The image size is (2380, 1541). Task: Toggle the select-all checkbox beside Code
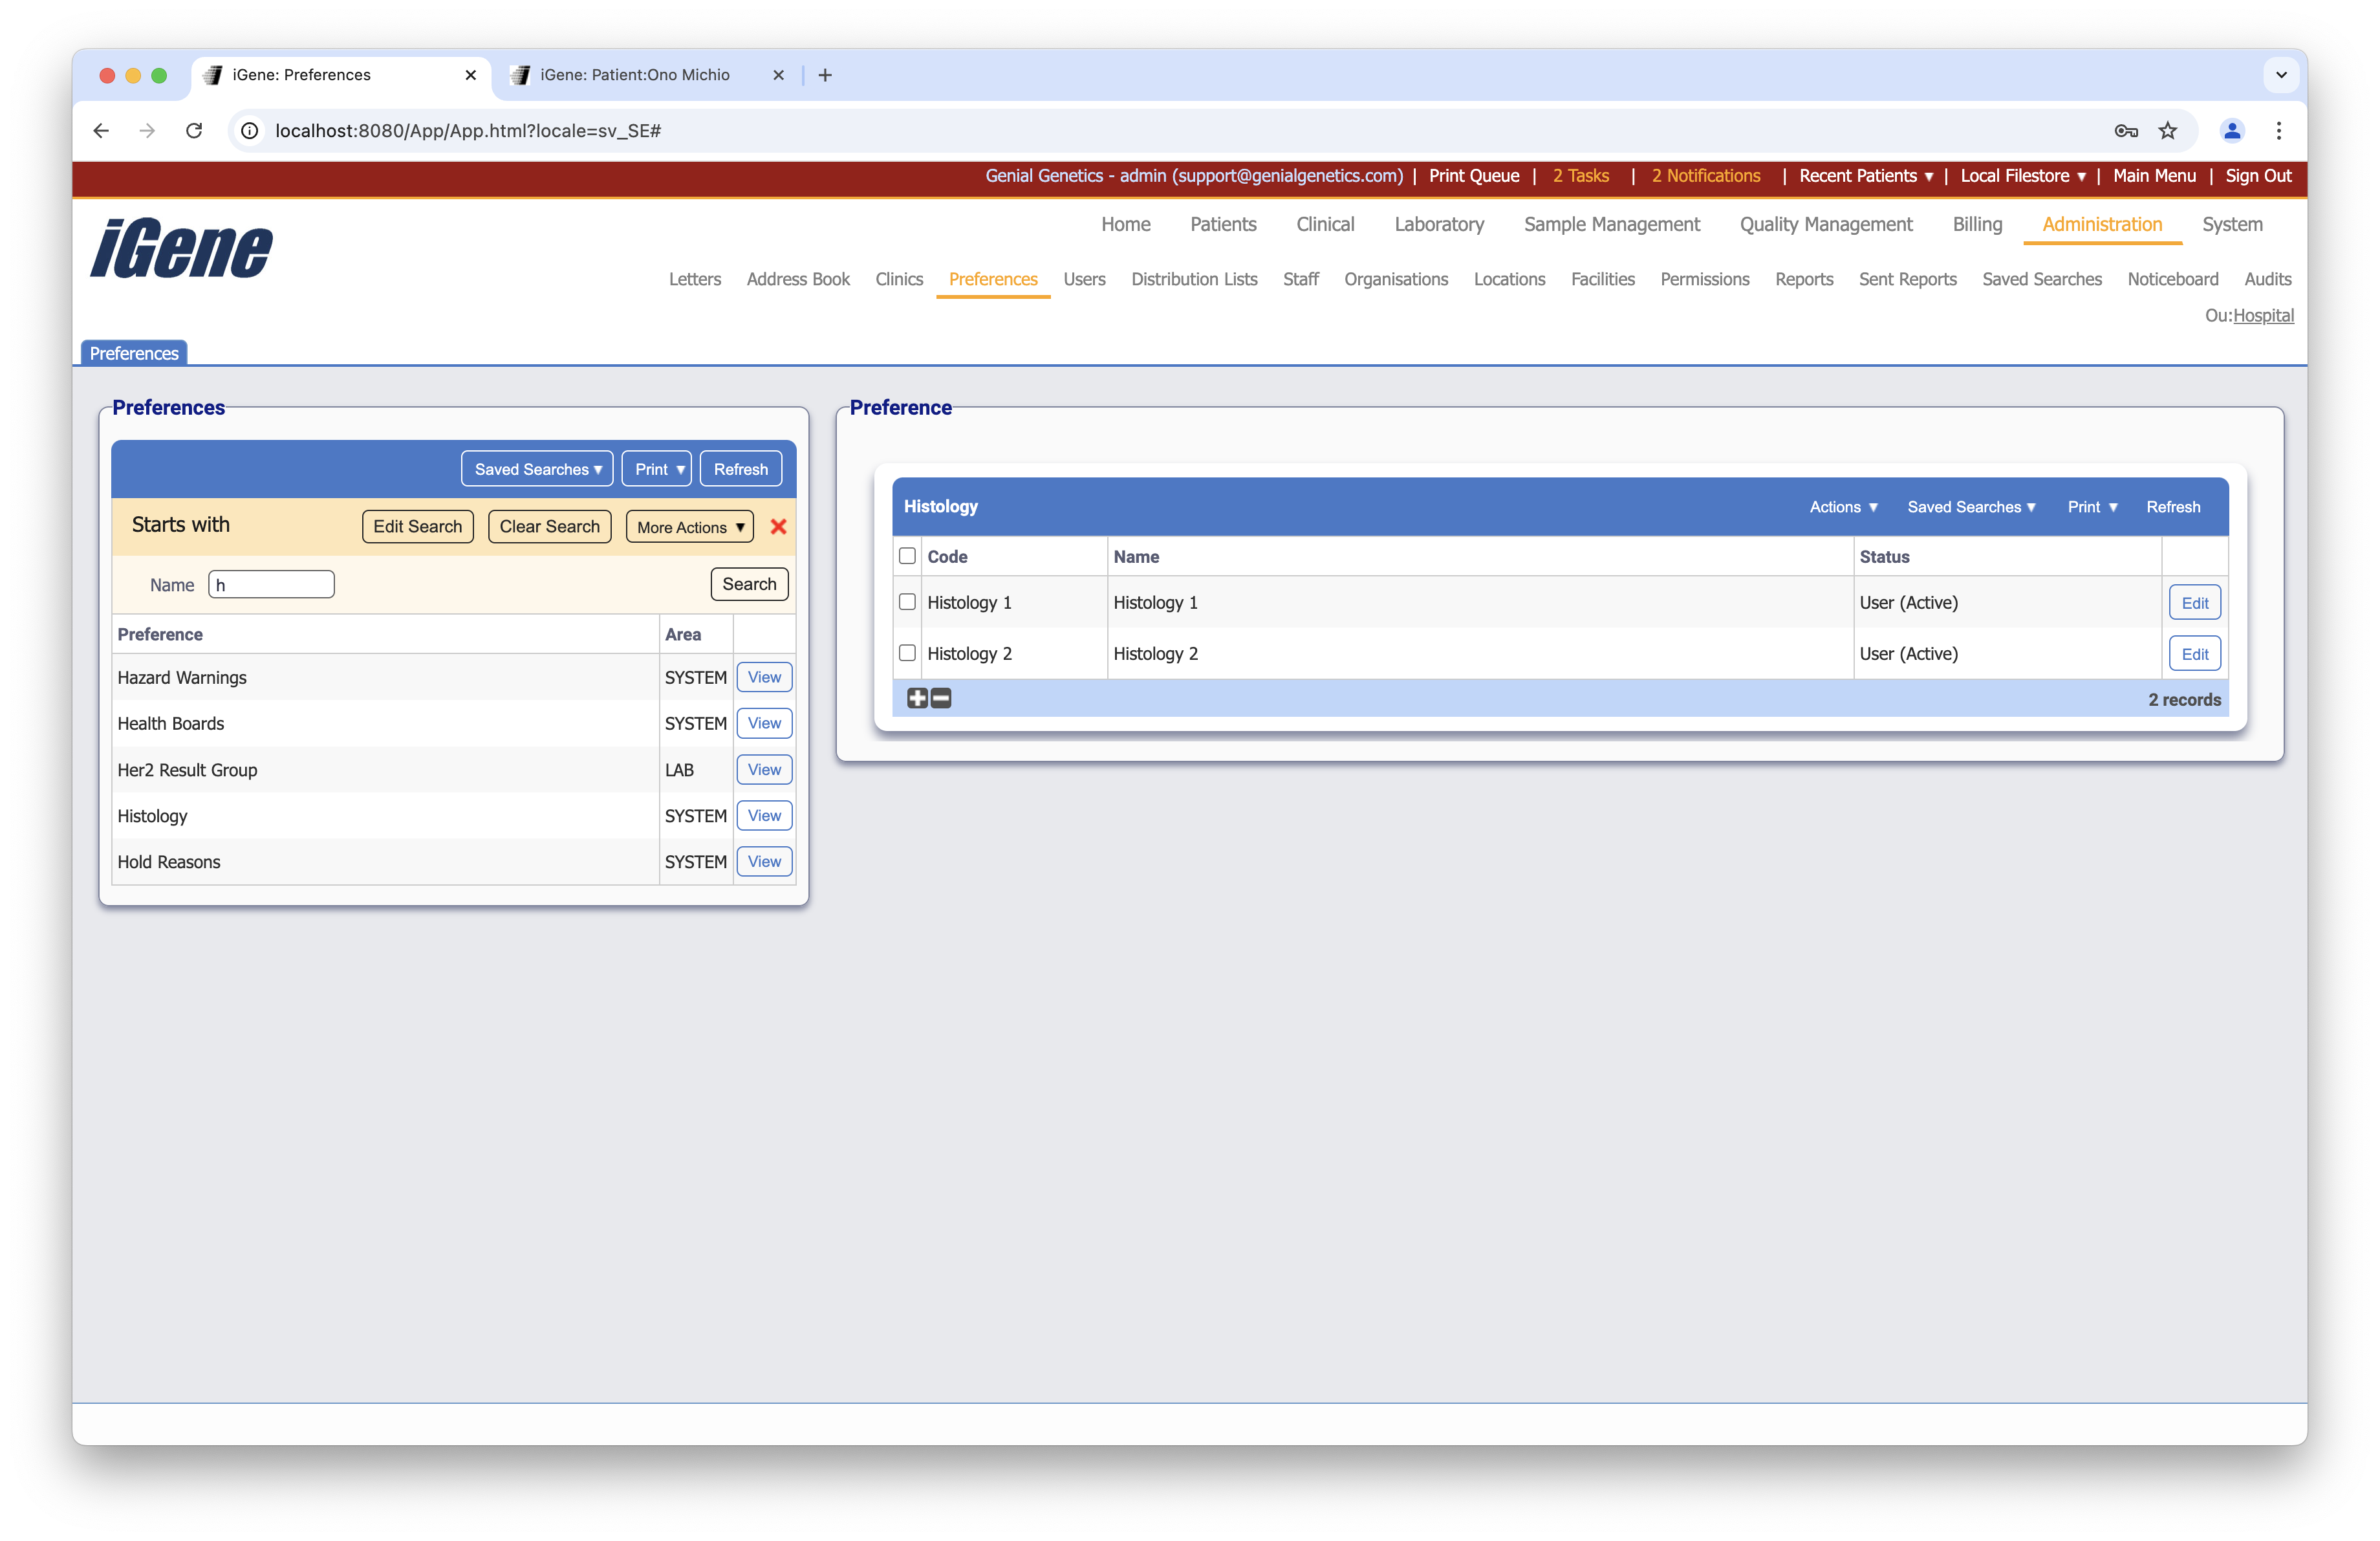907,556
